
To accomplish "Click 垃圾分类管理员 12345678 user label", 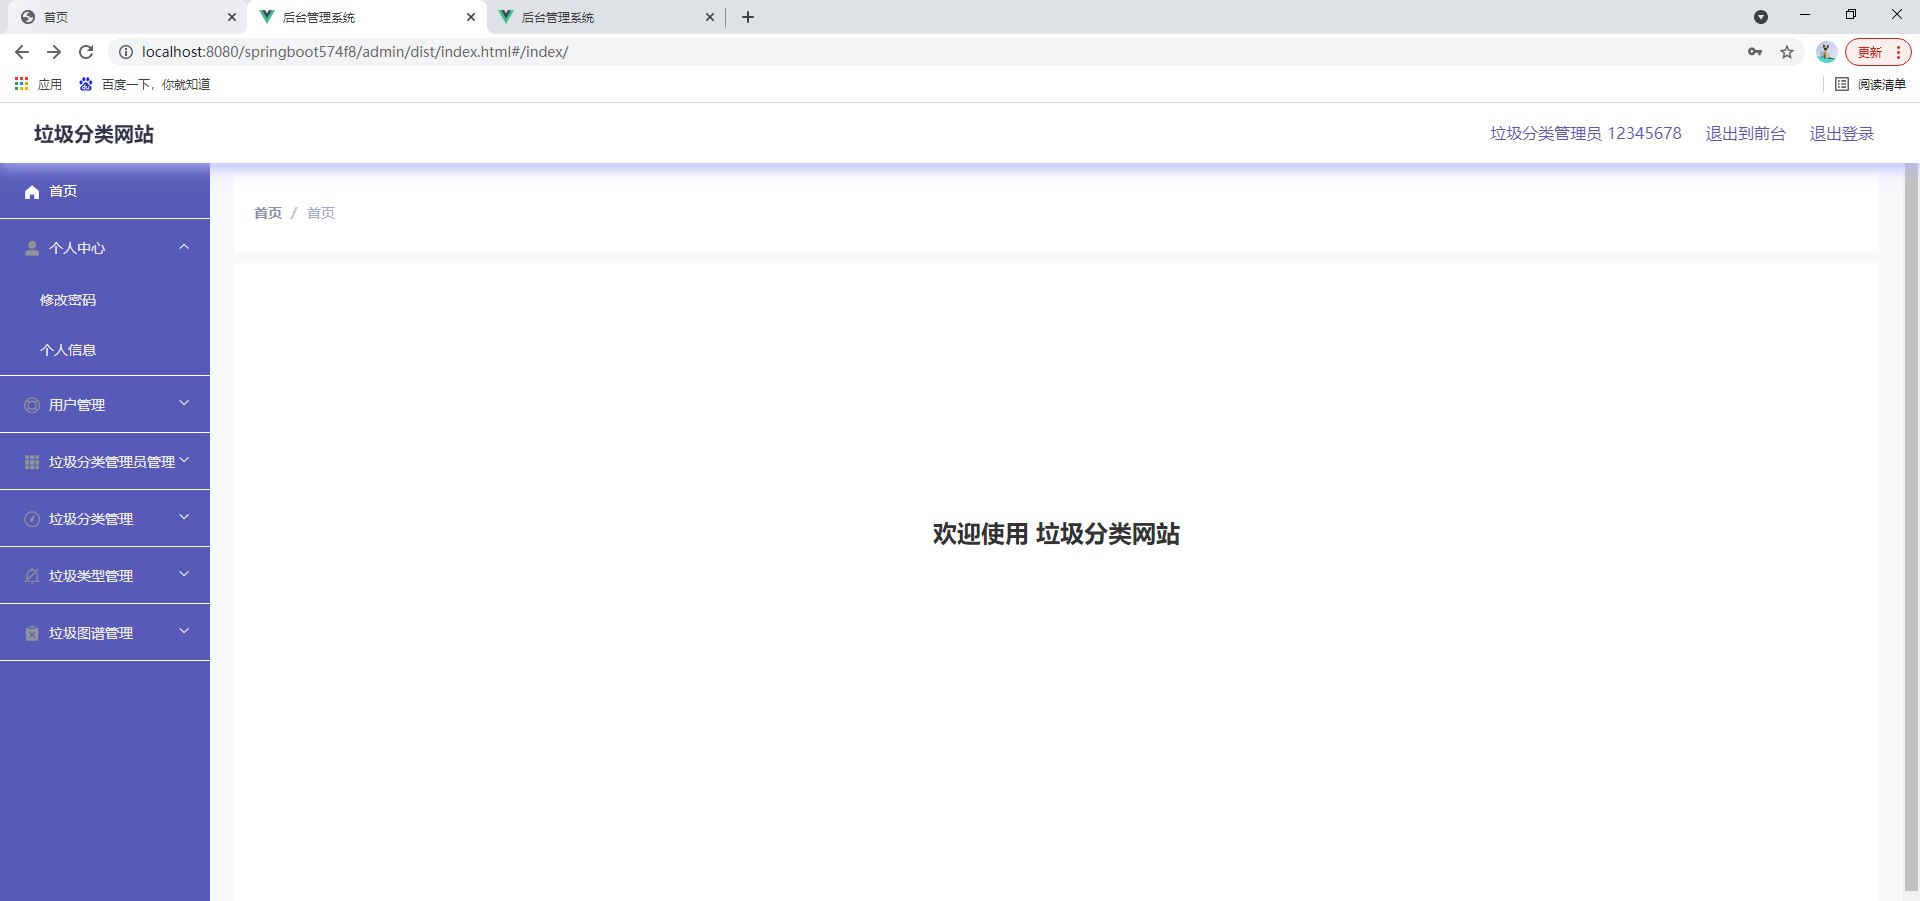I will [x=1585, y=133].
